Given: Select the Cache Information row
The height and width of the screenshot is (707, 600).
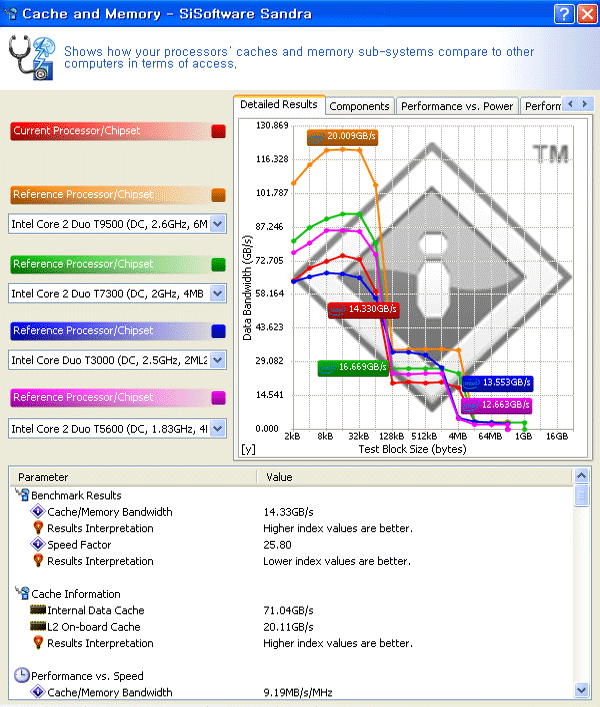Looking at the screenshot, I should [x=291, y=594].
